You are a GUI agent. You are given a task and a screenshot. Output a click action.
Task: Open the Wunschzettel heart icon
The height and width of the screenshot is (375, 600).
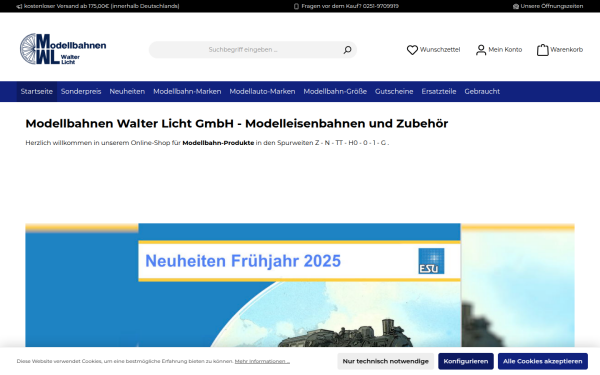412,50
